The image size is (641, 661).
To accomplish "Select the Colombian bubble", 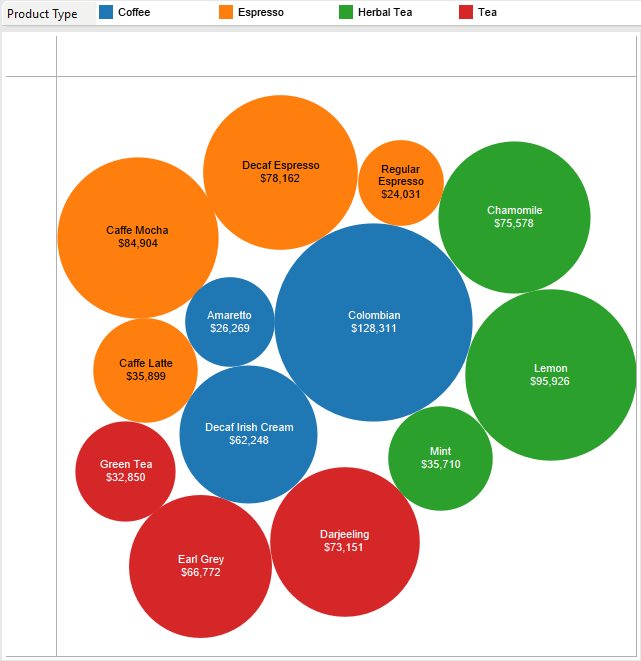I will pos(373,322).
